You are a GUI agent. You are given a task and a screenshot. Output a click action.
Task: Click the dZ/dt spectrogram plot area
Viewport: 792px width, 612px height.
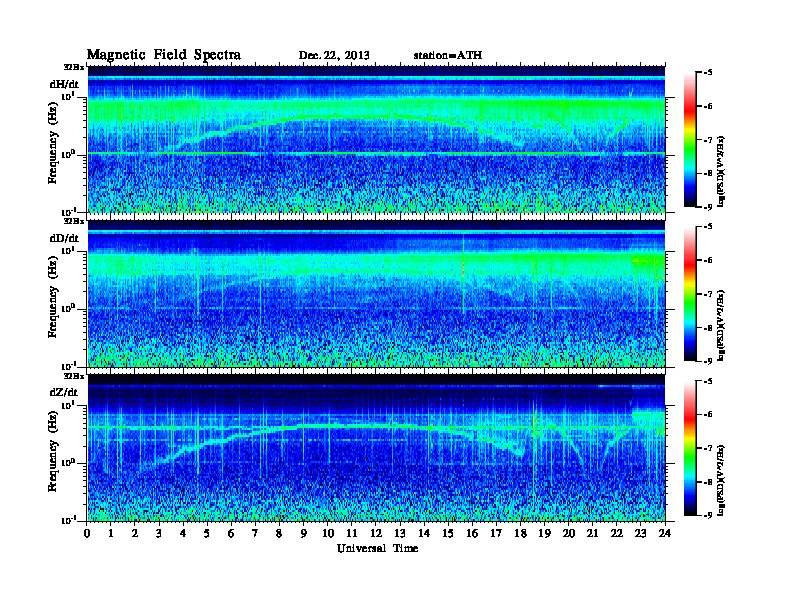click(x=376, y=447)
